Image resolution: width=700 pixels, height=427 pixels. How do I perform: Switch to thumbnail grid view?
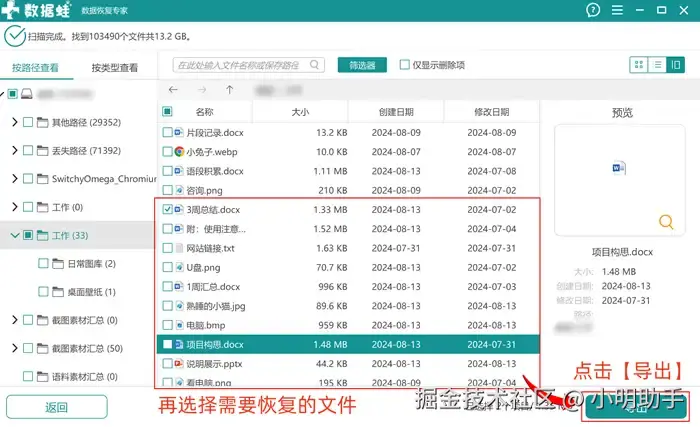639,65
